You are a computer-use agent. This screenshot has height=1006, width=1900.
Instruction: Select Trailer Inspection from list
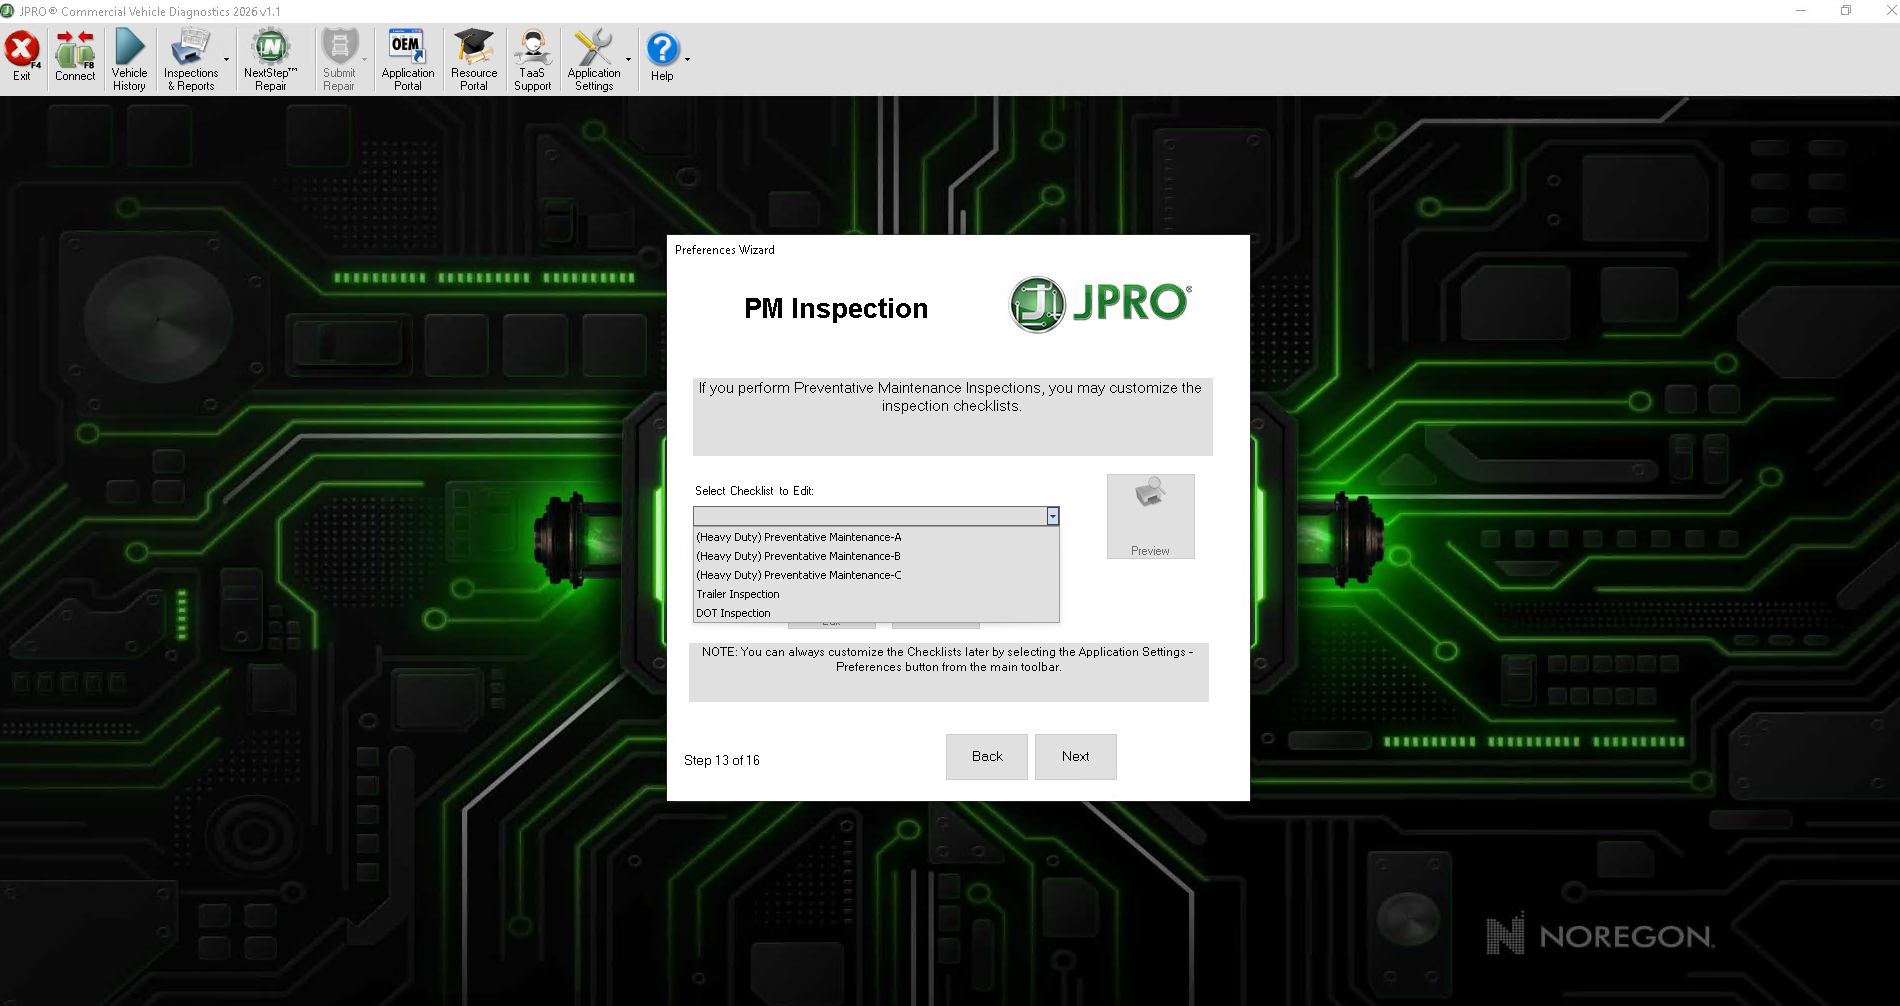coord(876,594)
